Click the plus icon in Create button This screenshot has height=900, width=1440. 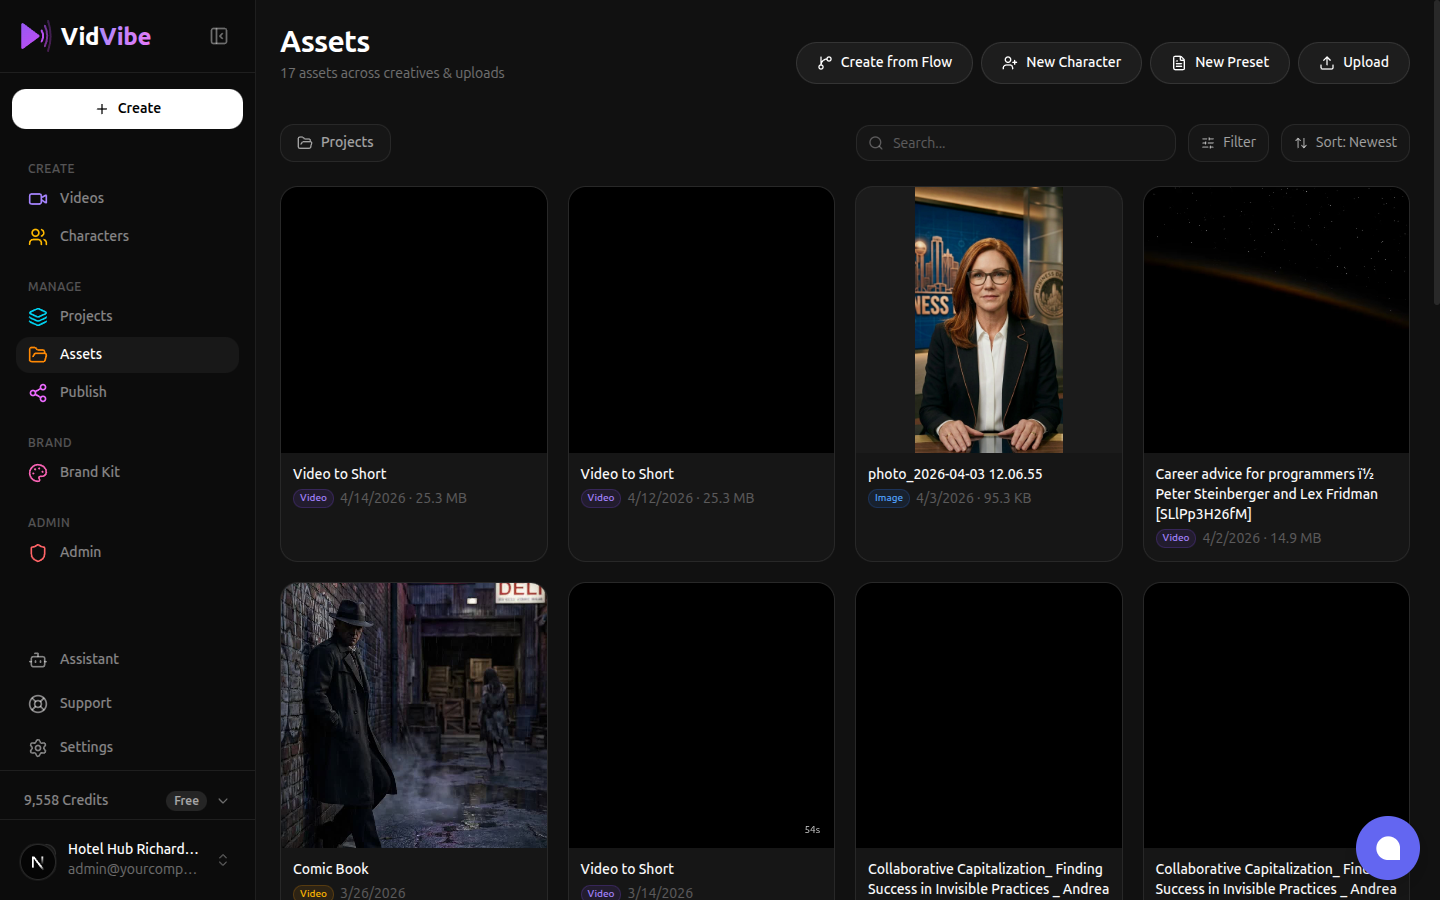[x=102, y=109]
